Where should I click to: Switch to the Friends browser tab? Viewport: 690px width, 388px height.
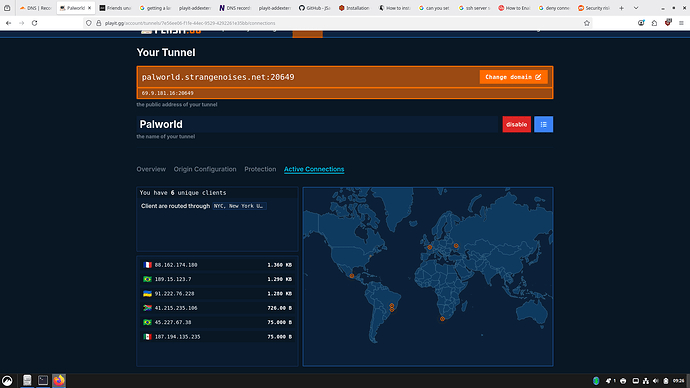pyautogui.click(x=115, y=8)
